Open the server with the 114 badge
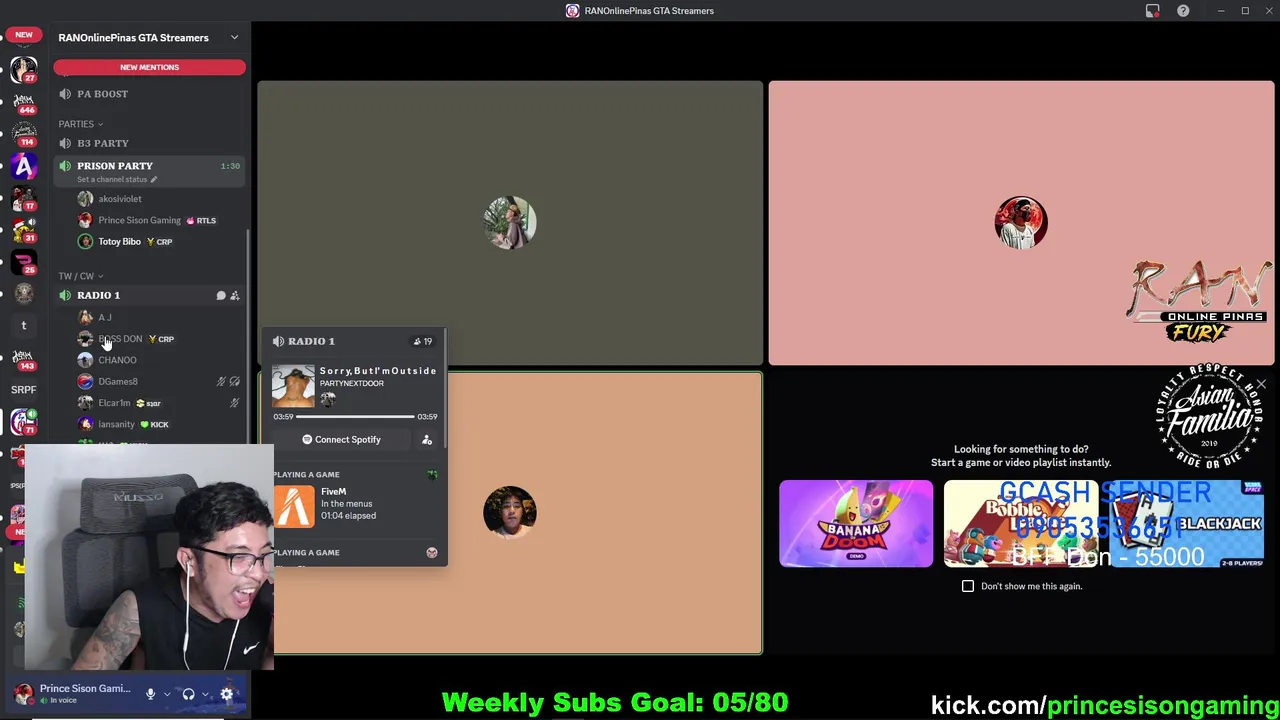Screen dimensions: 1280x720 [x=23, y=134]
